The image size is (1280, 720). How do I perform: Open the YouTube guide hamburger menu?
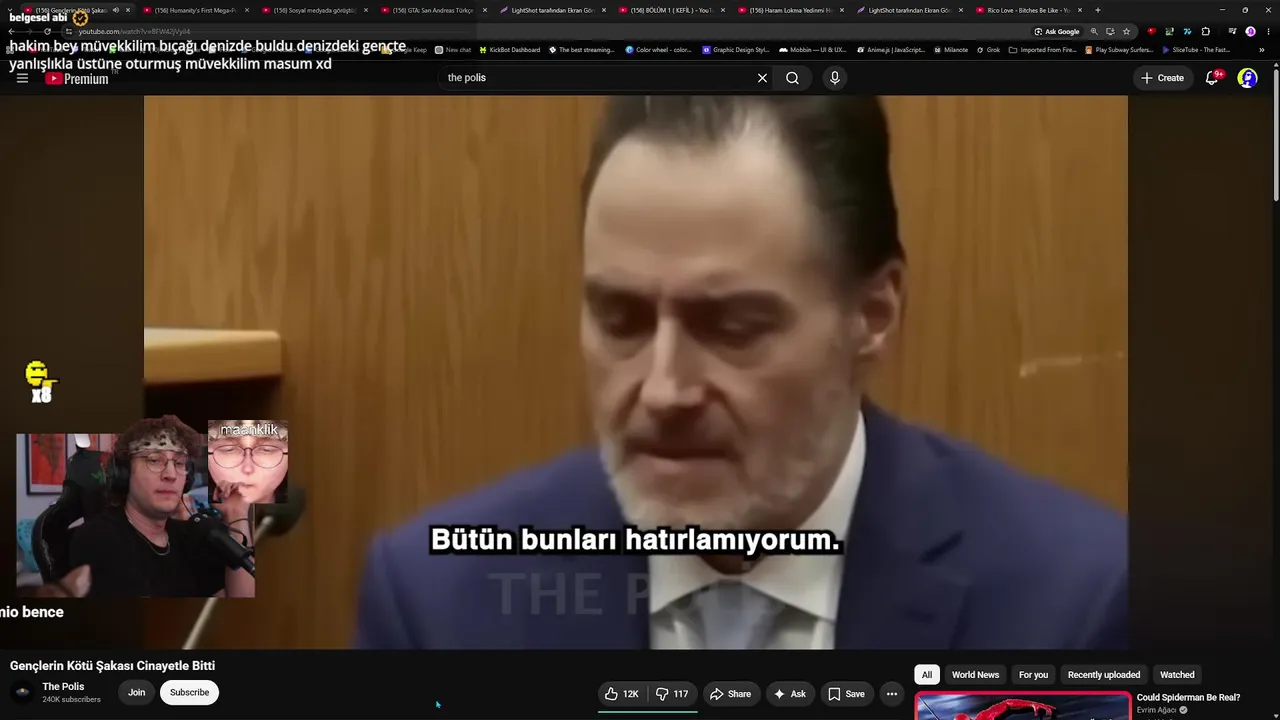coord(22,78)
